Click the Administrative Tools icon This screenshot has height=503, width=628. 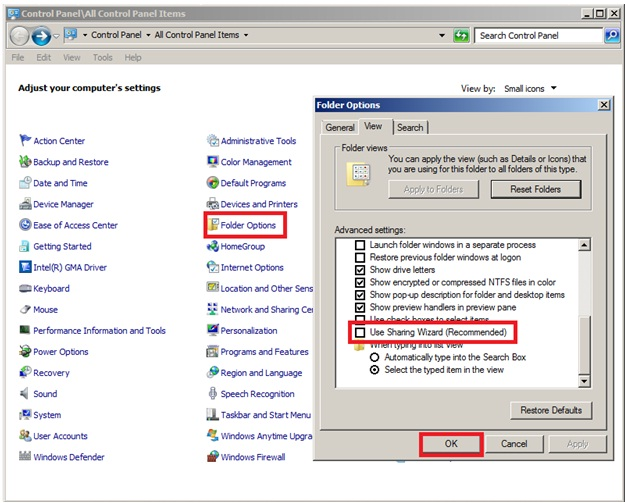(212, 140)
